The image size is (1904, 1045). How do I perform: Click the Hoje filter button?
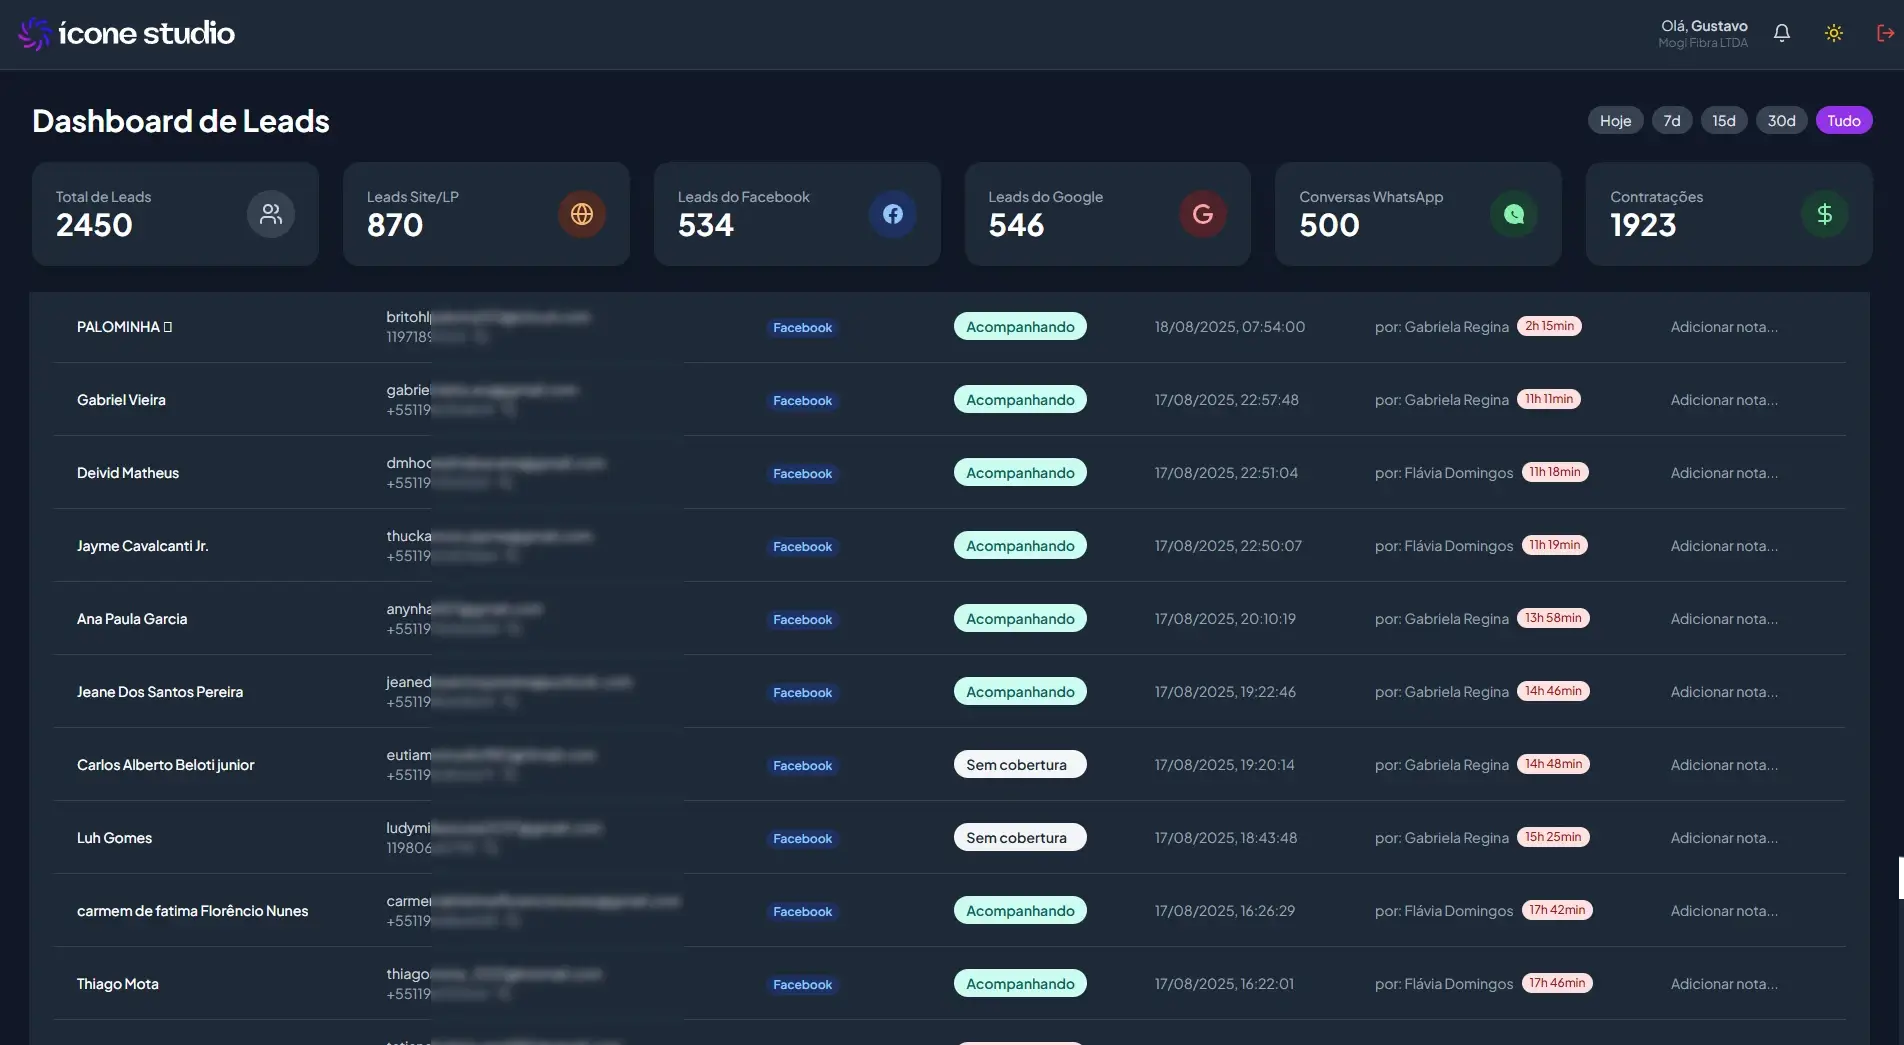(x=1615, y=120)
